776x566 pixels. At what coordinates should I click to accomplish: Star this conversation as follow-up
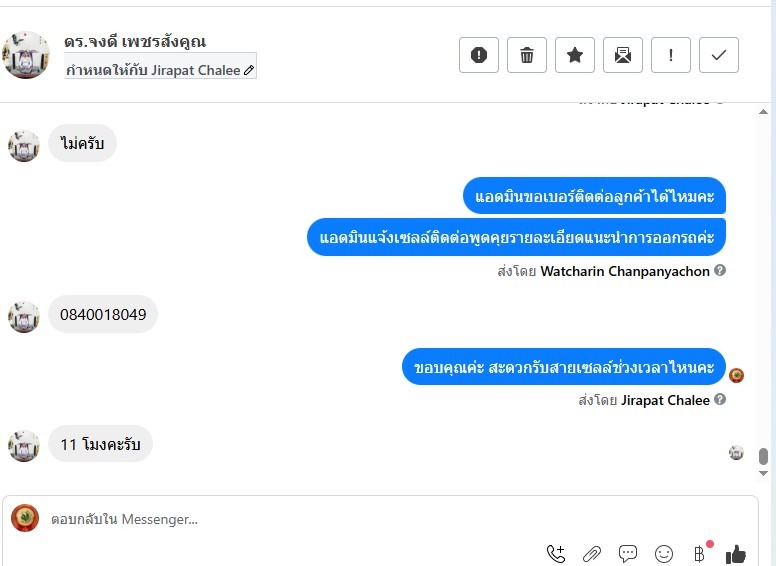(575, 55)
